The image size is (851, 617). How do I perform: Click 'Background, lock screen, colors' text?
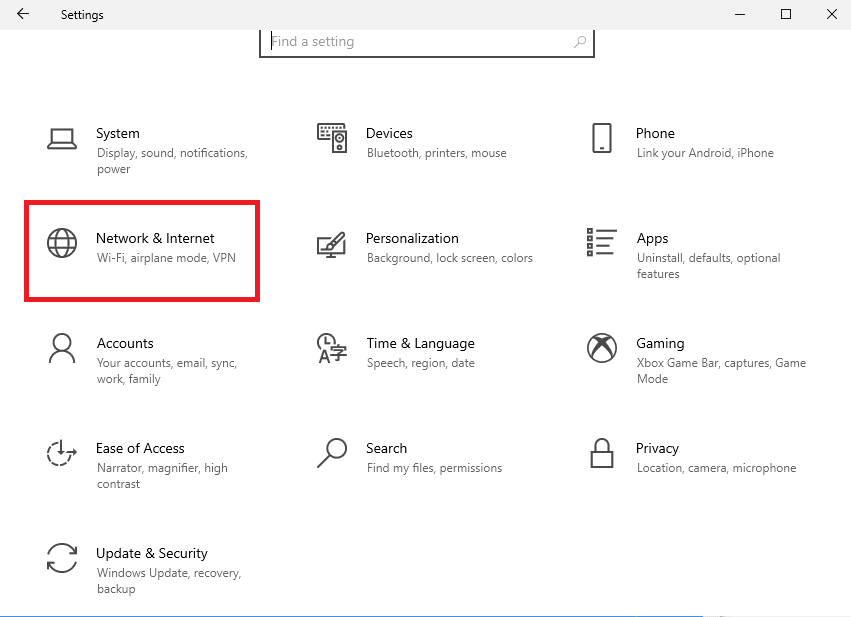point(449,258)
